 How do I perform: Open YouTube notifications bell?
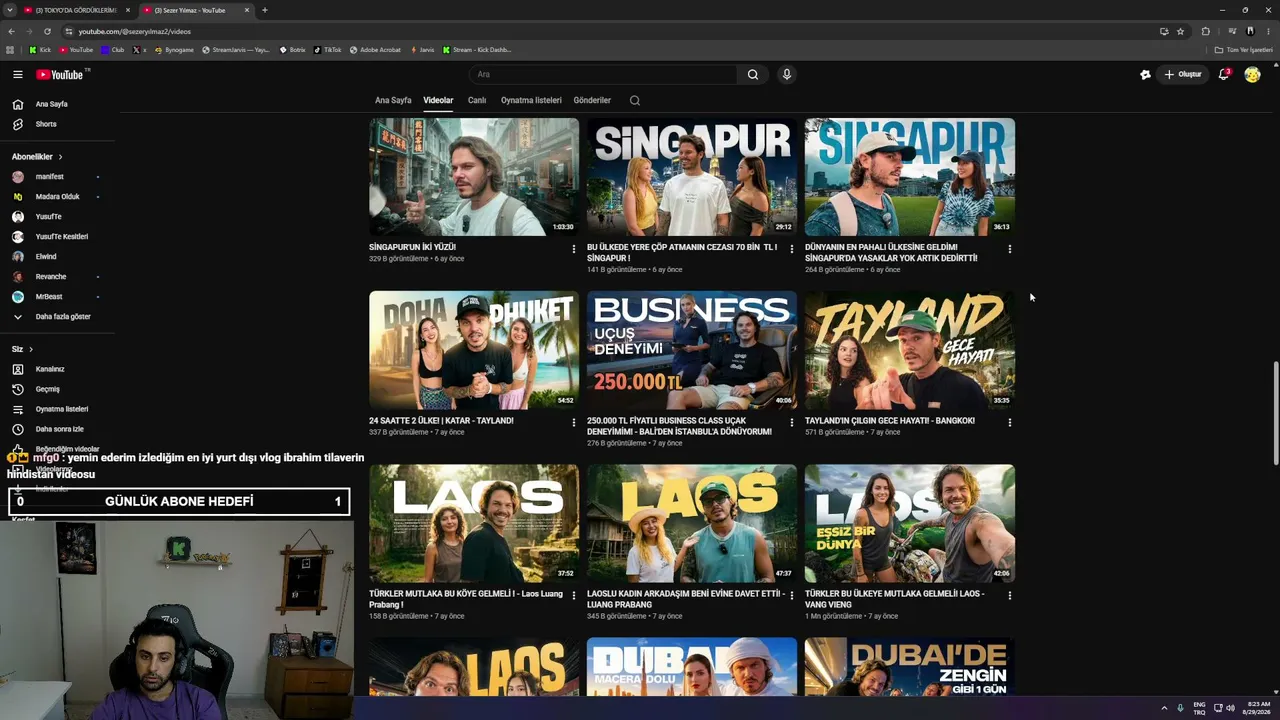click(1224, 74)
